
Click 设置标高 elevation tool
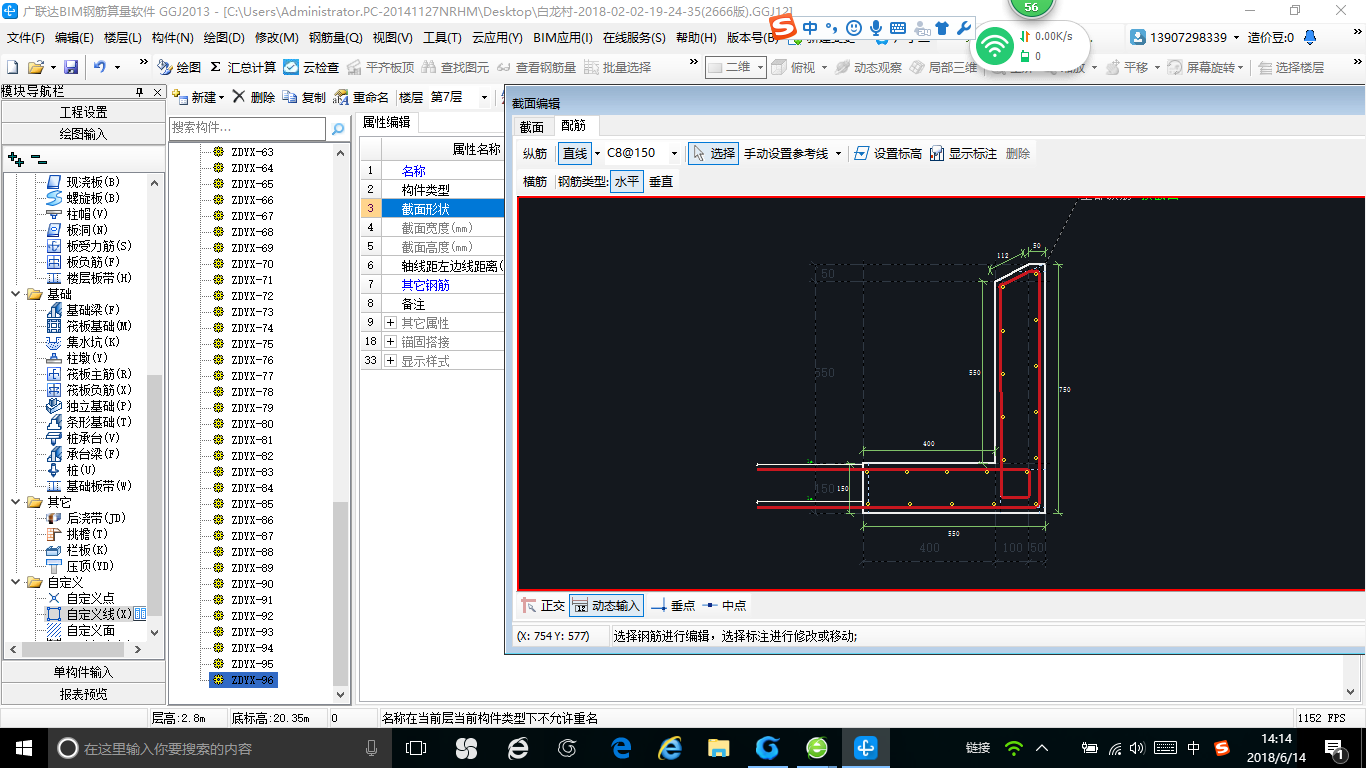click(x=888, y=153)
